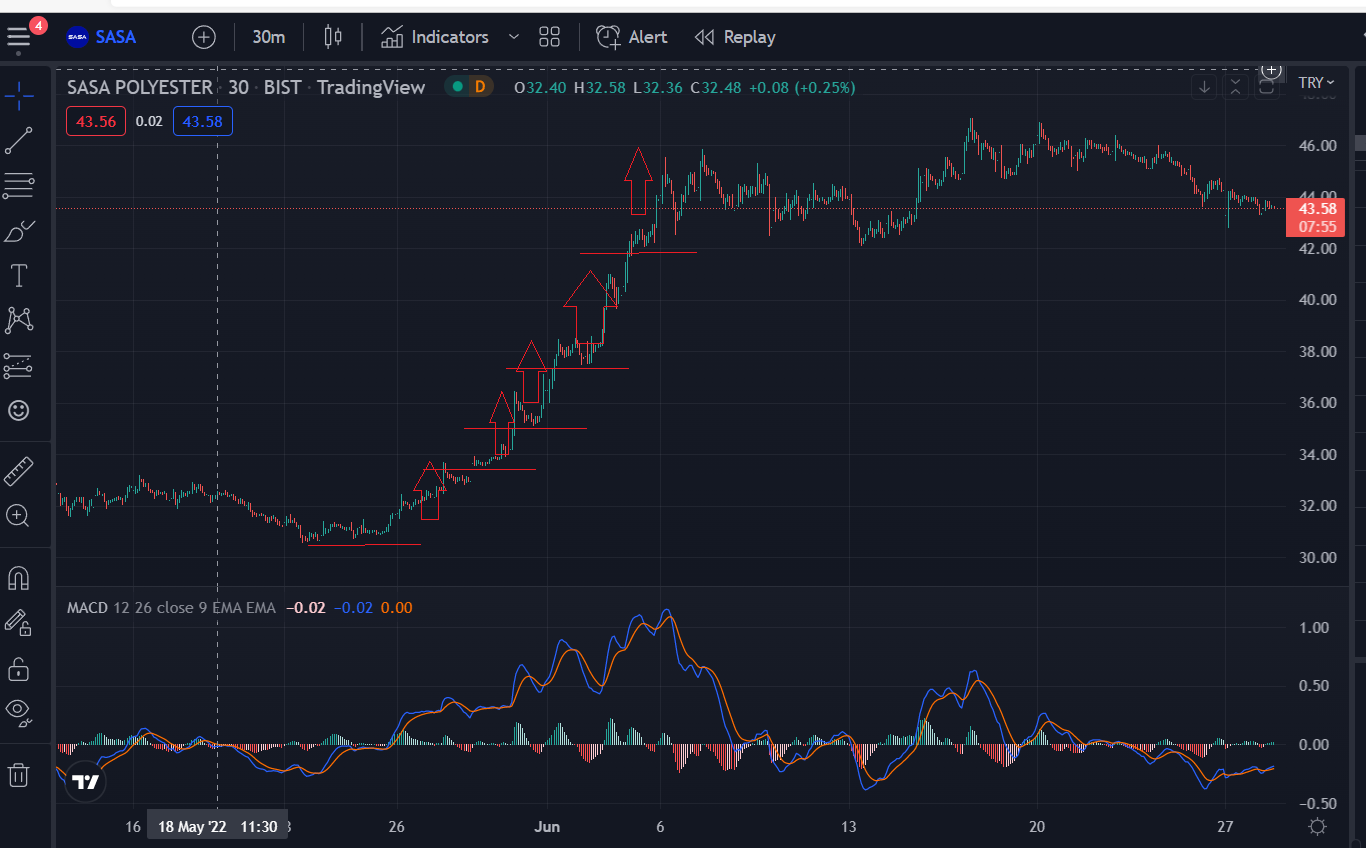Select the Text tool in left toolbar
Image resolution: width=1366 pixels, height=848 pixels.
point(19,275)
